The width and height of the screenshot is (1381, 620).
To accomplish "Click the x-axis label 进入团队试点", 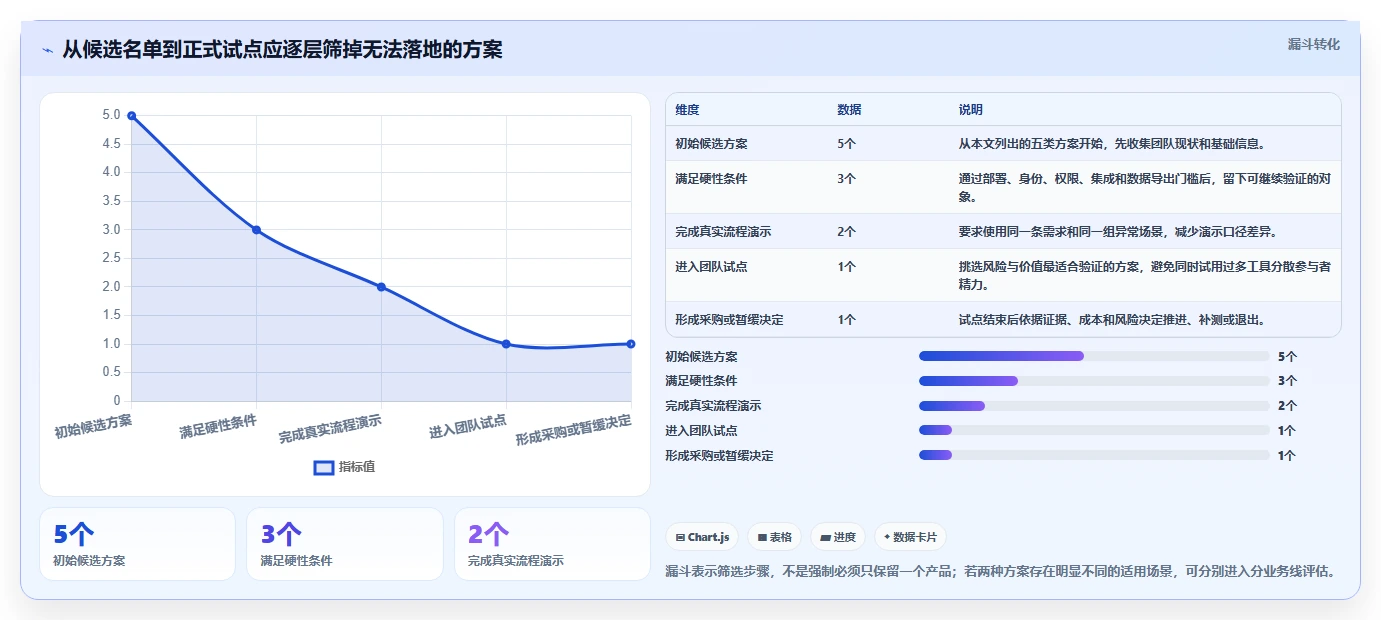I will (x=468, y=427).
